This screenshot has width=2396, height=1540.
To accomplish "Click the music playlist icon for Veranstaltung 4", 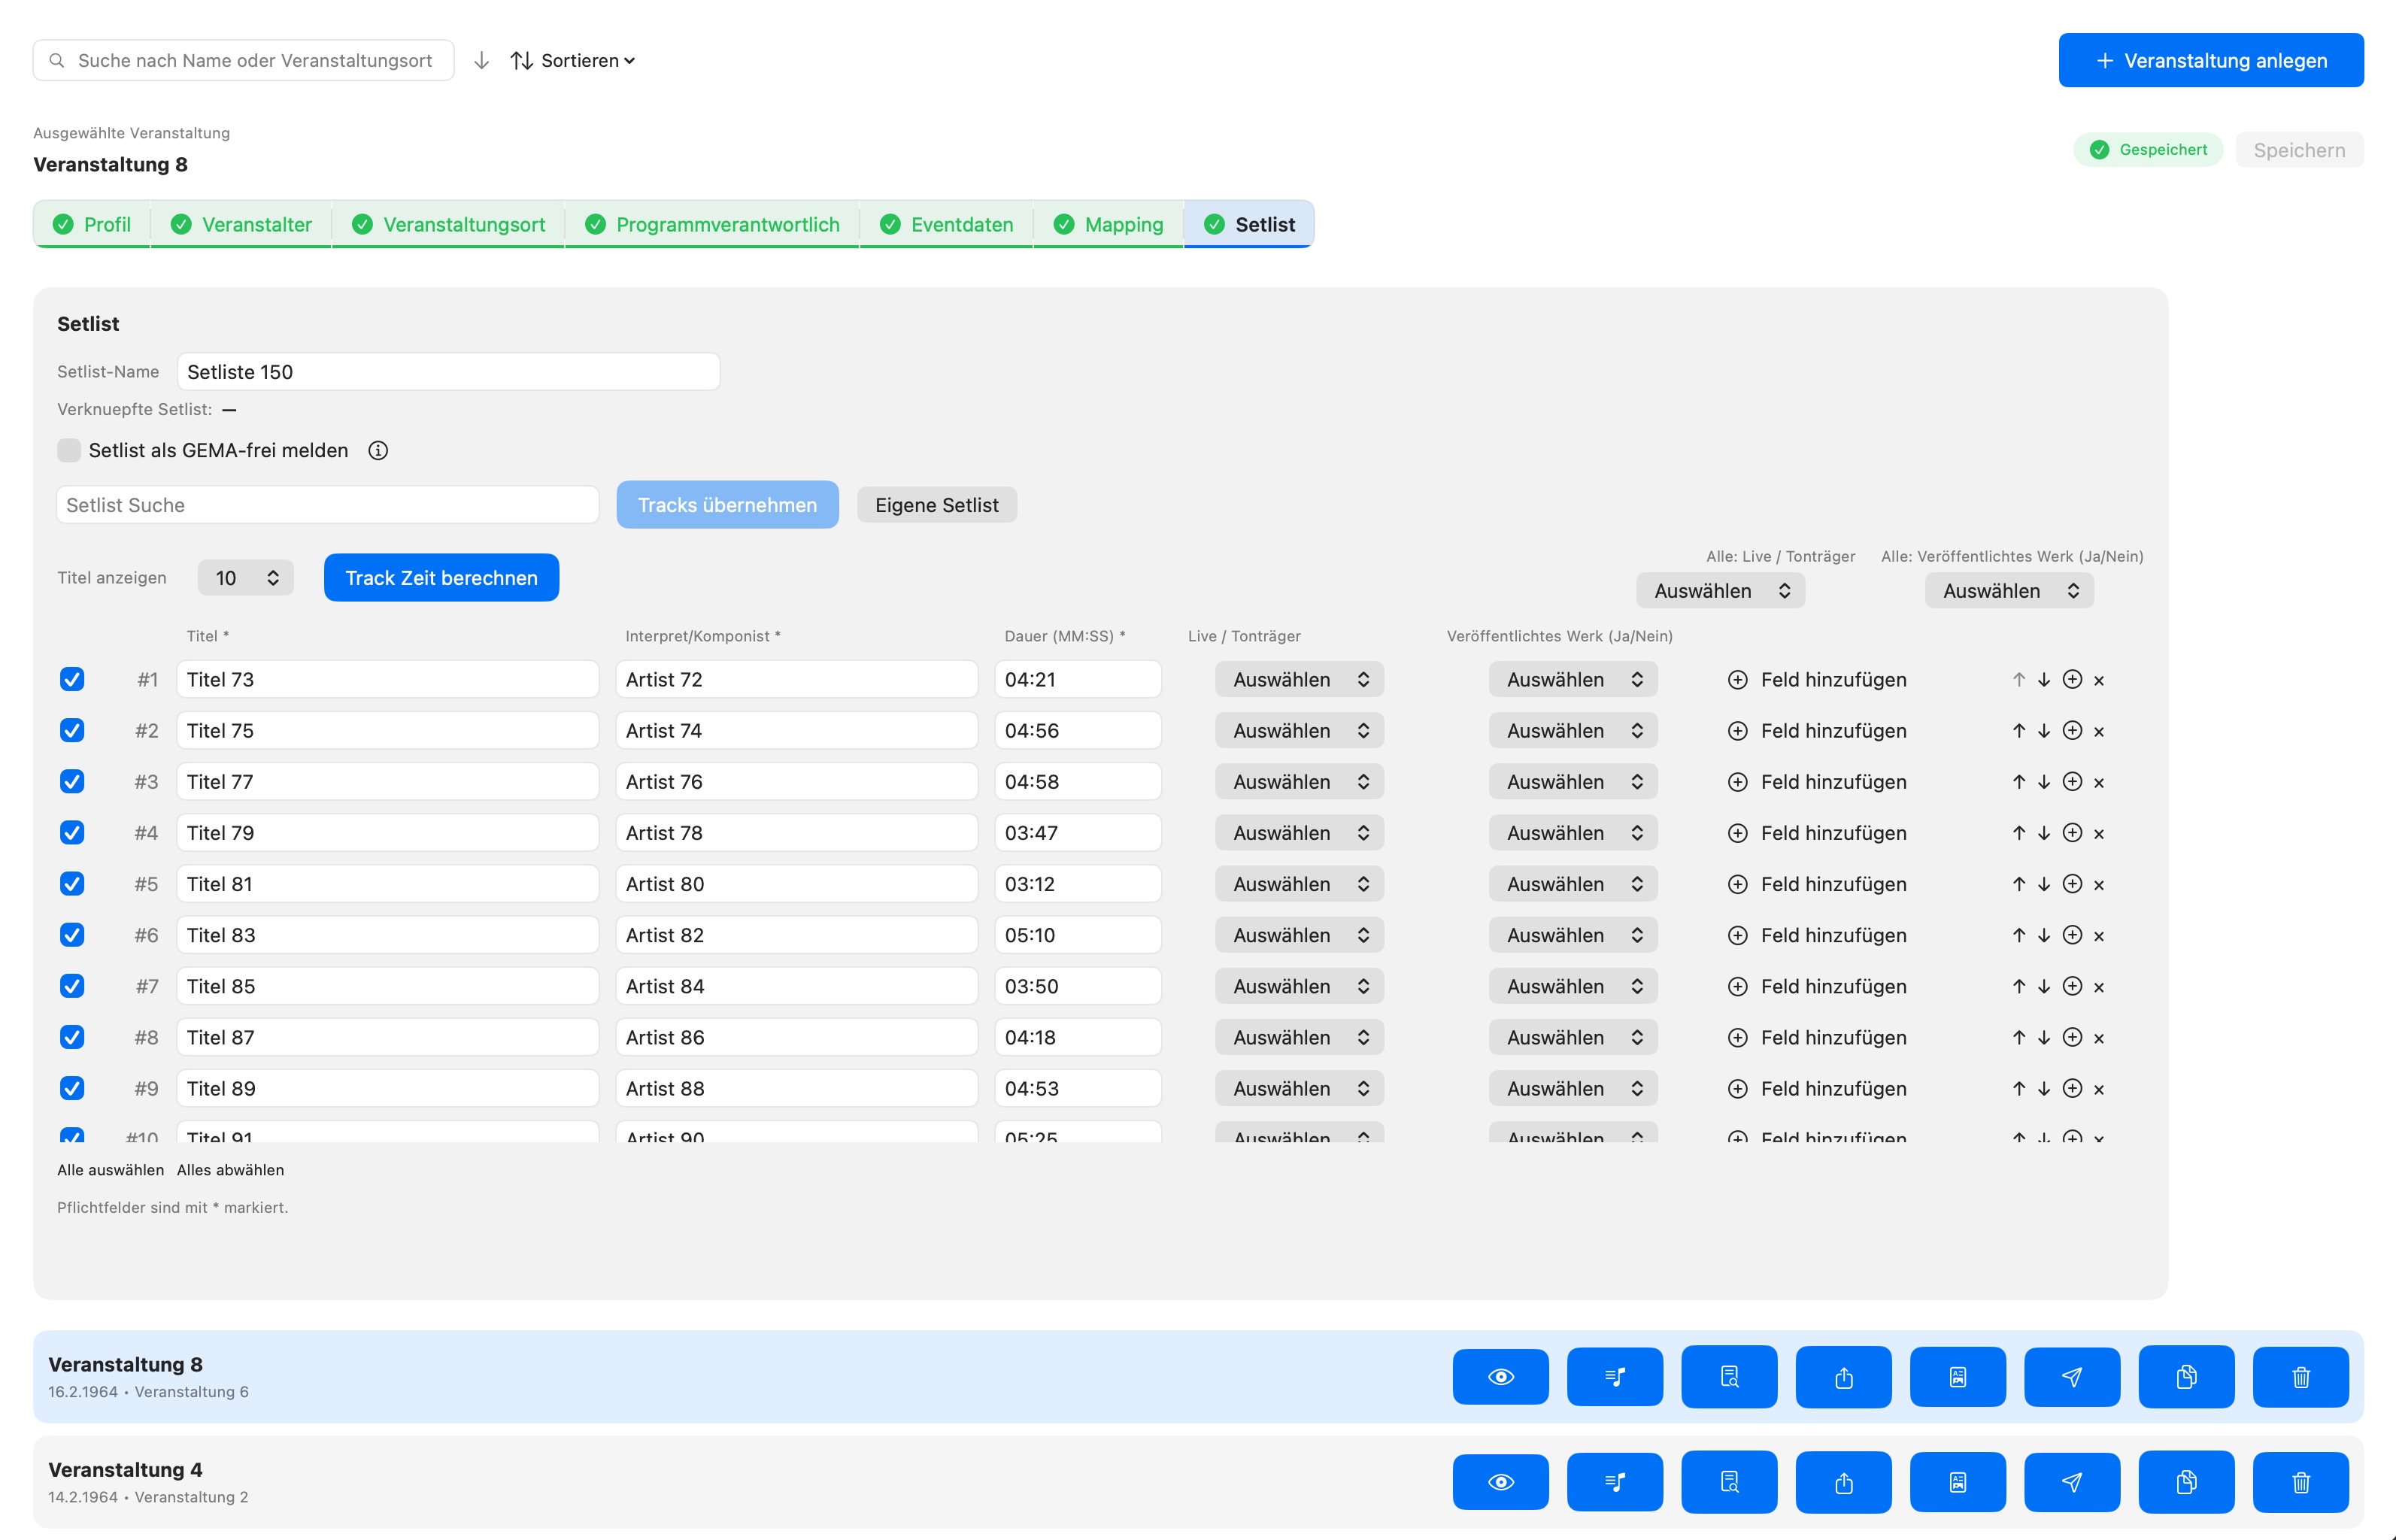I will pyautogui.click(x=1614, y=1482).
